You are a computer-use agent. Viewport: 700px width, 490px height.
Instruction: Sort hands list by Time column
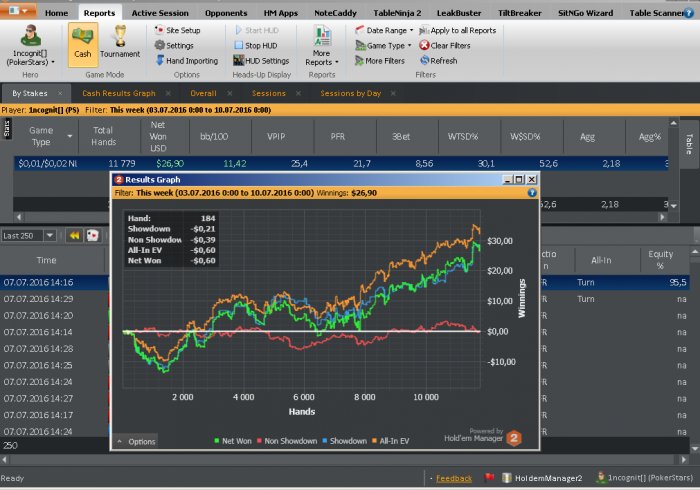click(x=46, y=260)
